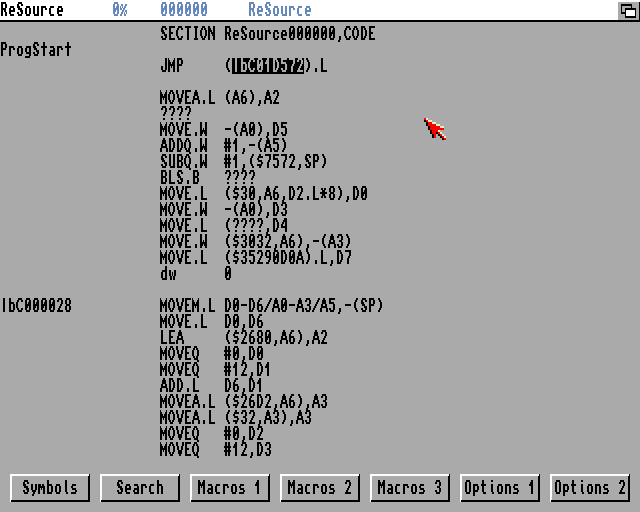Click MOVEQ #12,D3 line

coord(216,450)
